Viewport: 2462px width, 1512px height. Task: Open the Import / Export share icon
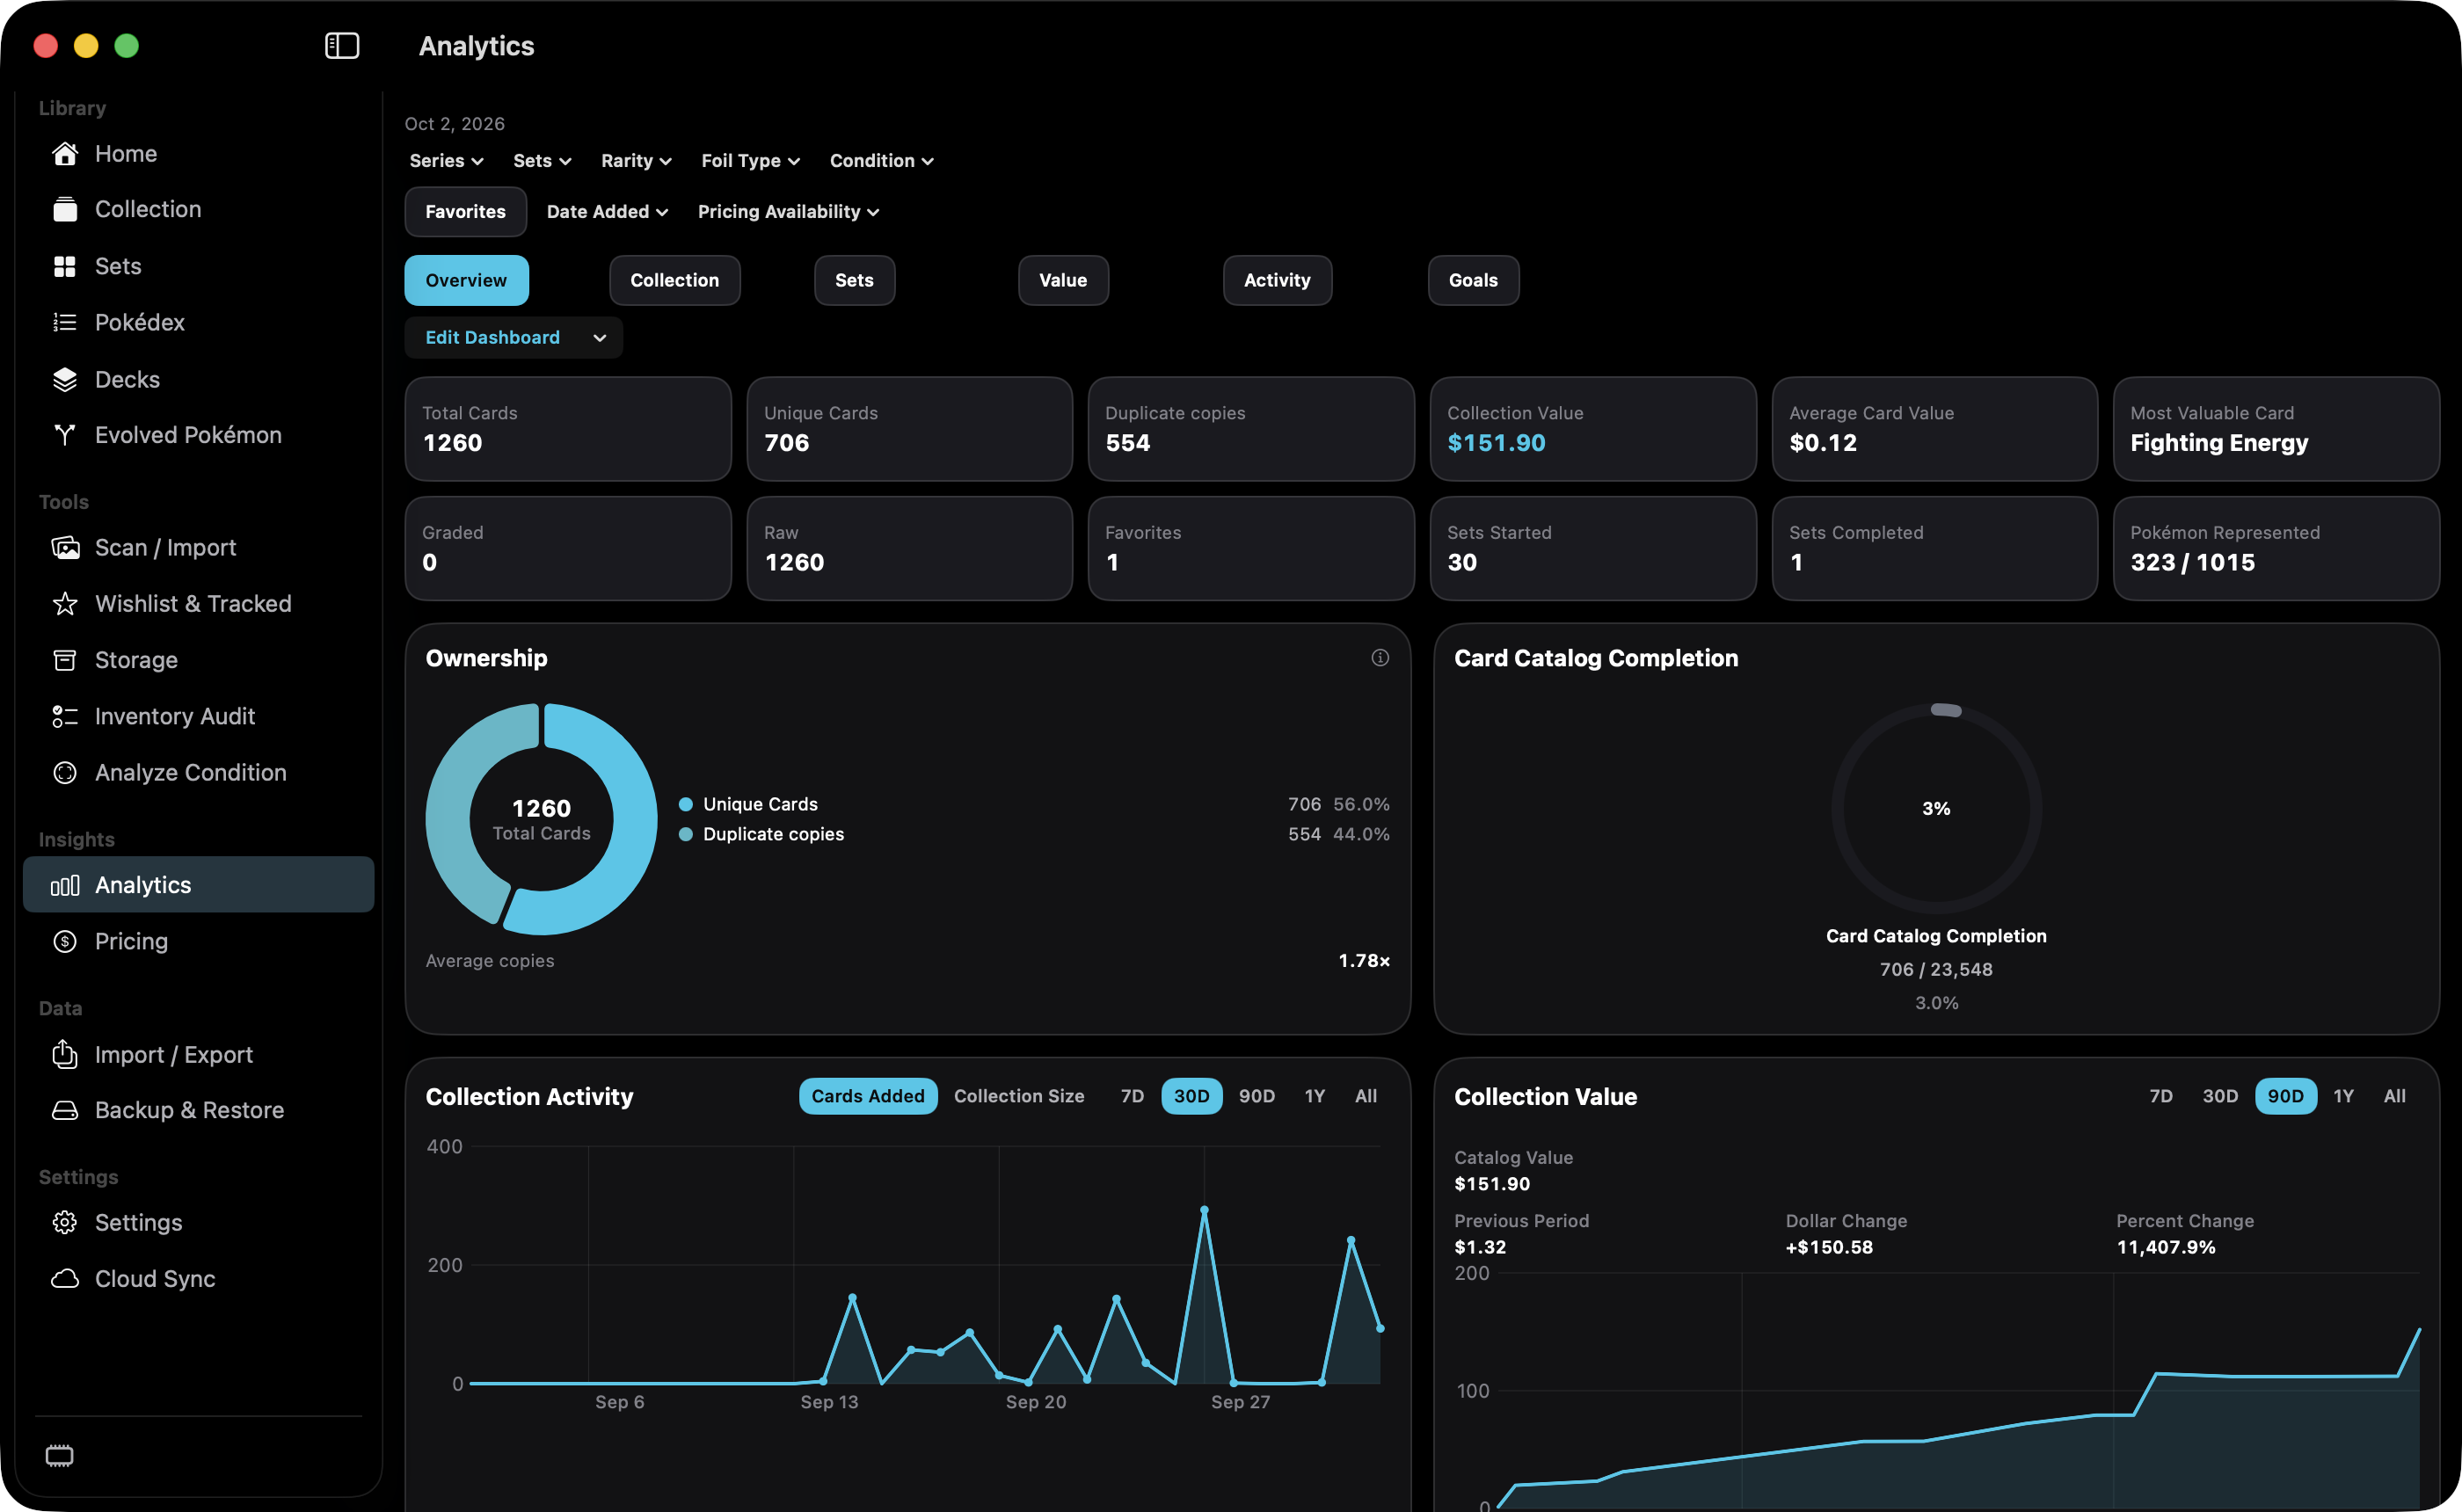[x=65, y=1054]
